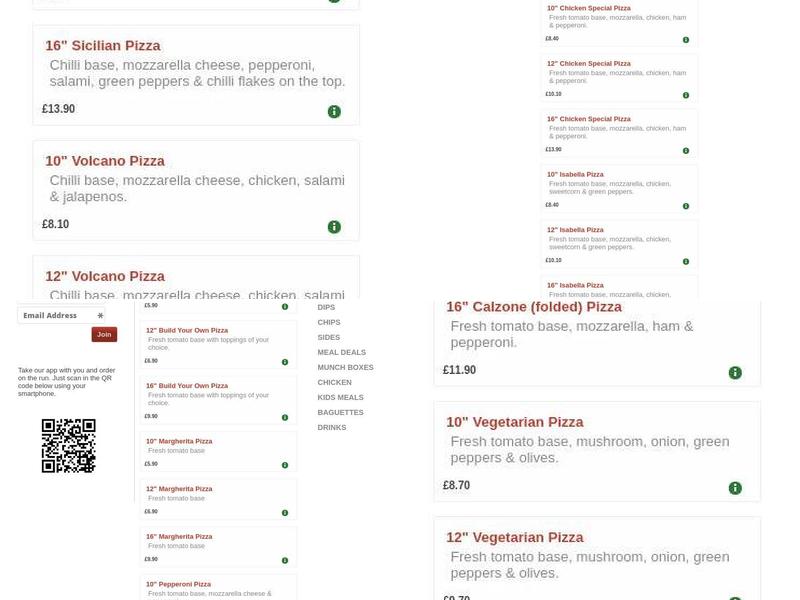View info for the 10" Margherita Pizza
This screenshot has width=800, height=600.
[285, 464]
